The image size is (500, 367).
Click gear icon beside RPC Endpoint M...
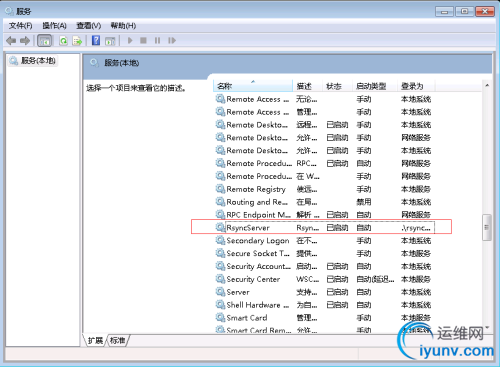point(220,214)
